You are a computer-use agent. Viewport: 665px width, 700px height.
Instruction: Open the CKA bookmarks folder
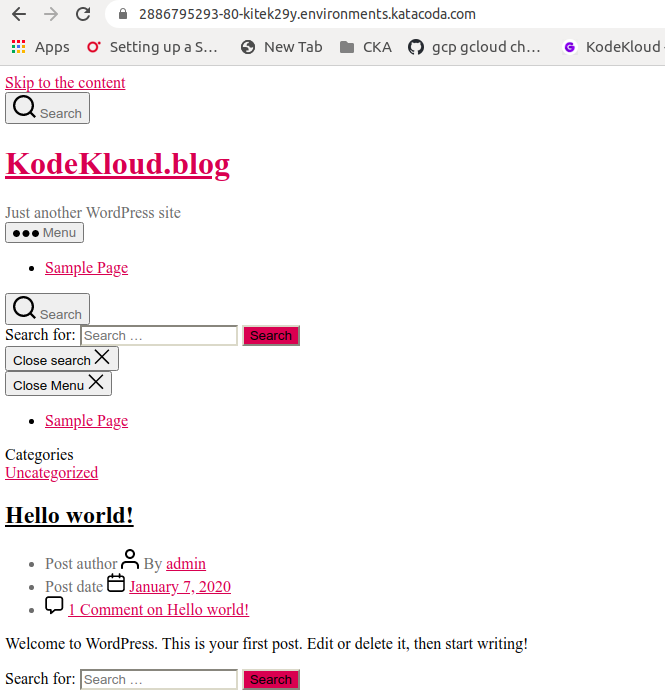pos(366,47)
